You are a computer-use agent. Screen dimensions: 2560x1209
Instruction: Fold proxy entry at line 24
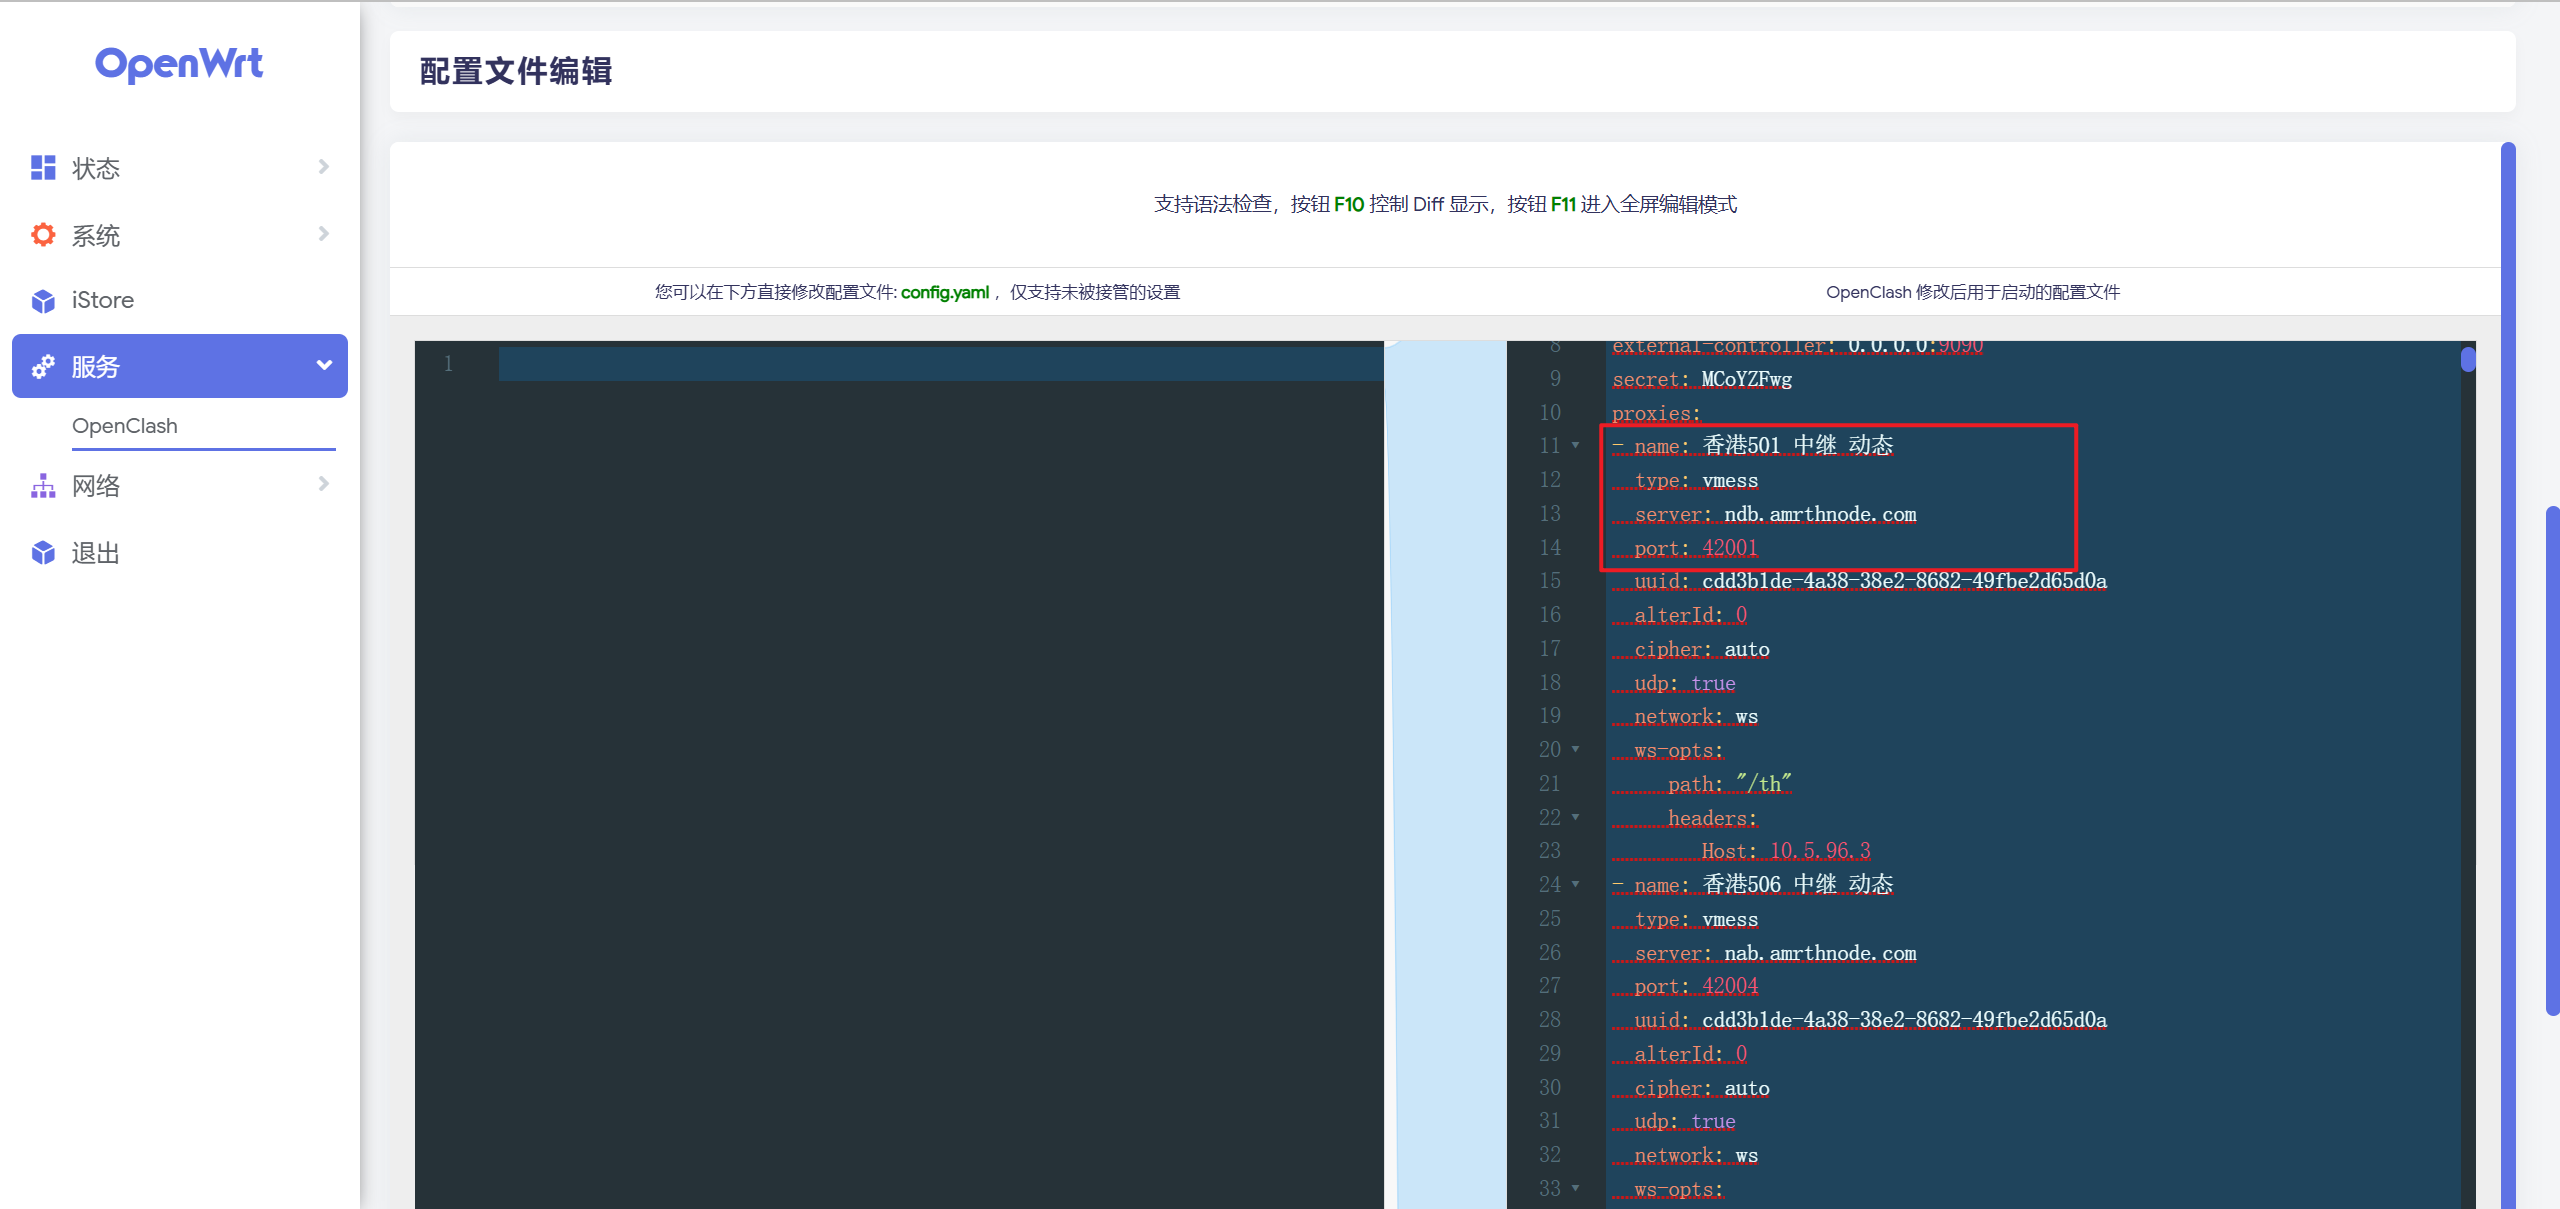coord(1576,885)
